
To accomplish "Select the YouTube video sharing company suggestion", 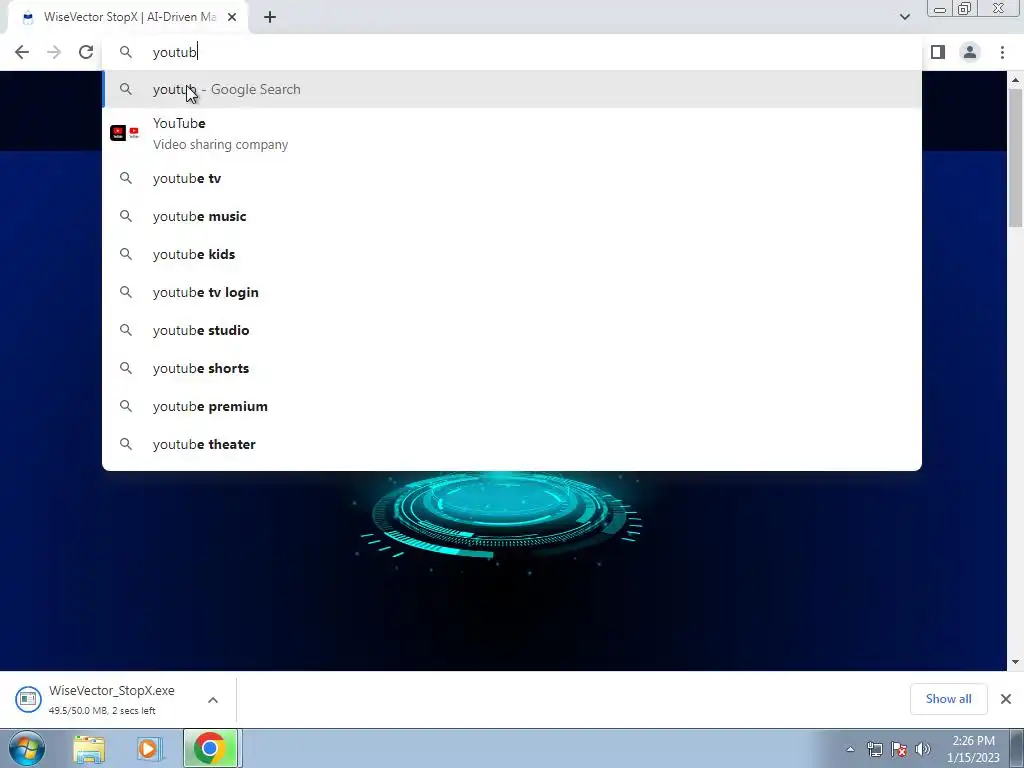I will [x=512, y=133].
